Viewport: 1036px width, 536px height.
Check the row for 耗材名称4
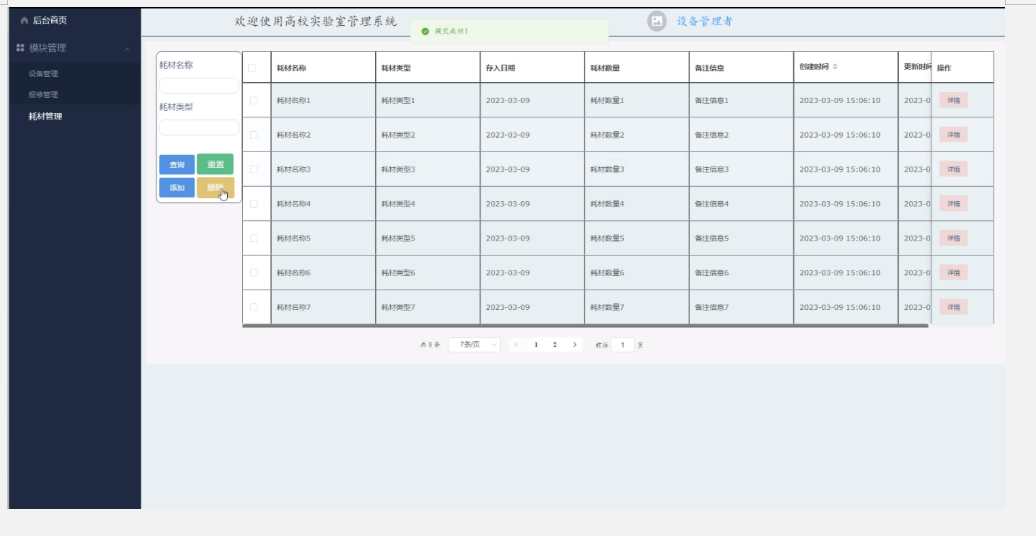[x=254, y=204]
